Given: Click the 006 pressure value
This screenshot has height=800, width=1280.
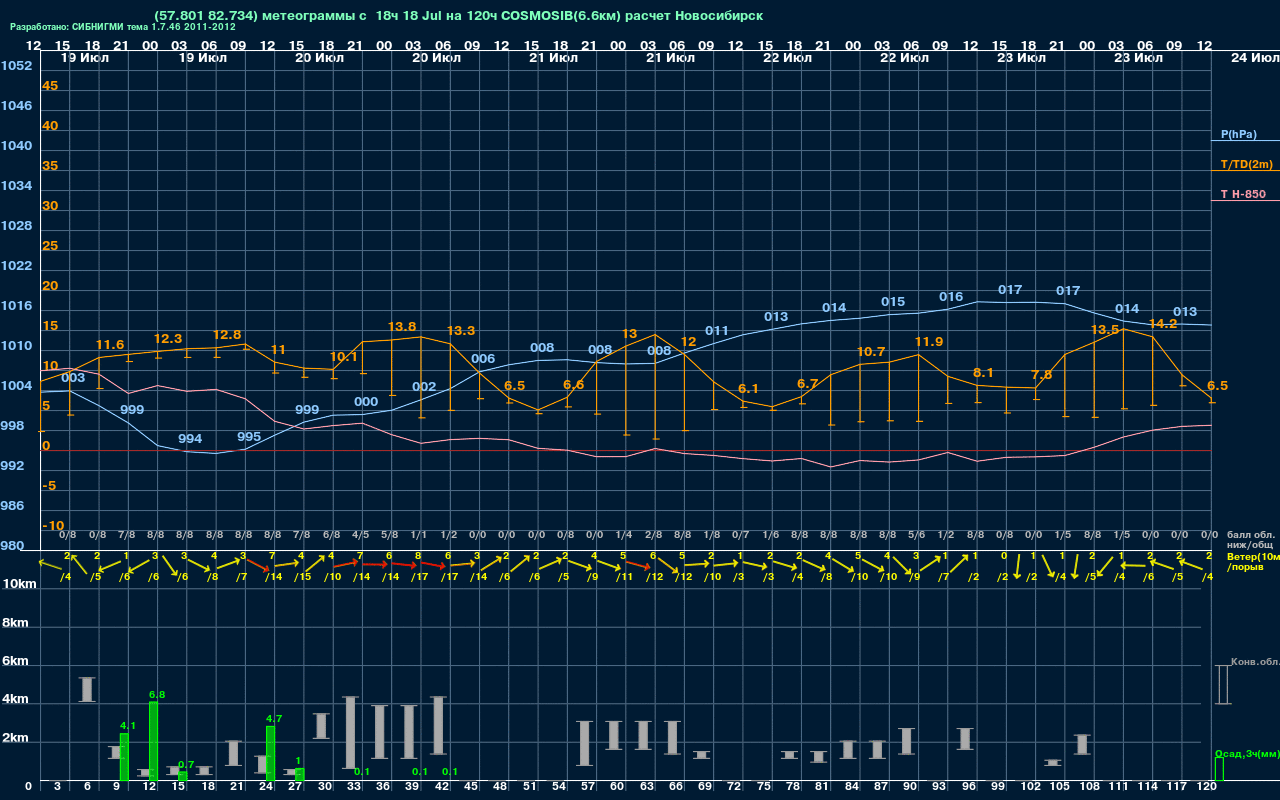Looking at the screenshot, I should pos(483,359).
